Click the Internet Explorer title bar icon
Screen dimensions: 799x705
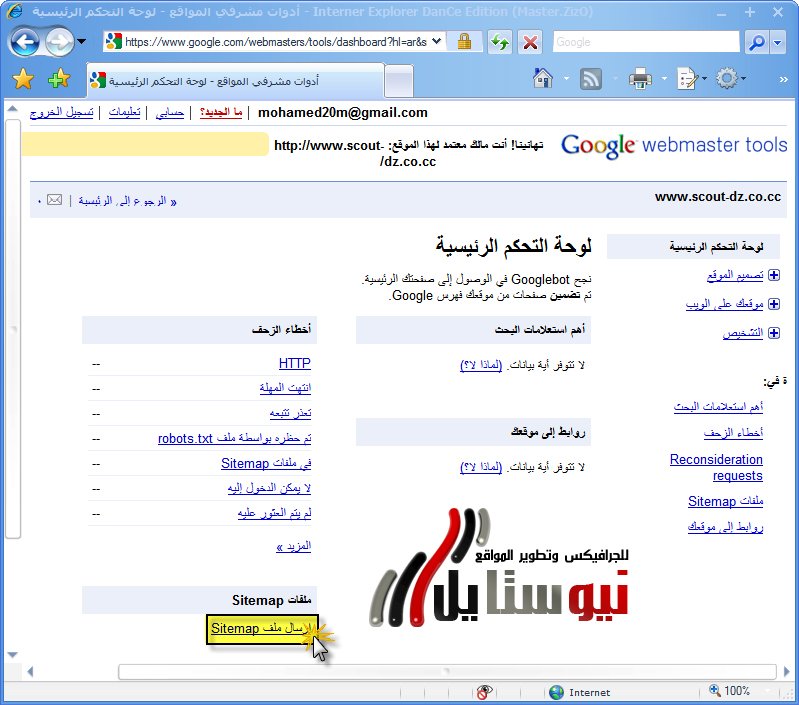point(14,11)
